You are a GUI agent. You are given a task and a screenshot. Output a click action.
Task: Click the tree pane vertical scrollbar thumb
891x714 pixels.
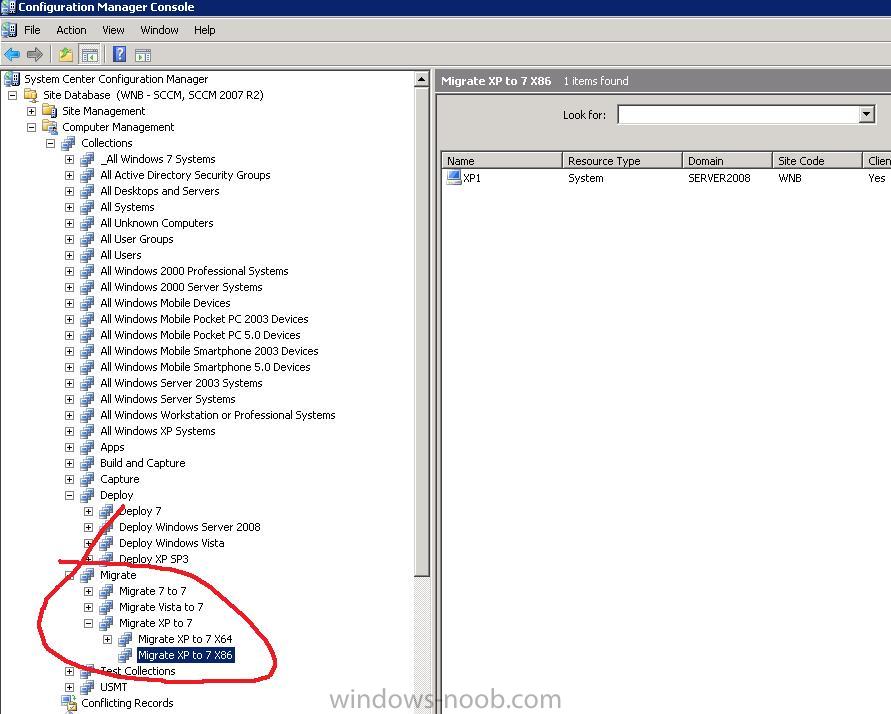pyautogui.click(x=422, y=331)
